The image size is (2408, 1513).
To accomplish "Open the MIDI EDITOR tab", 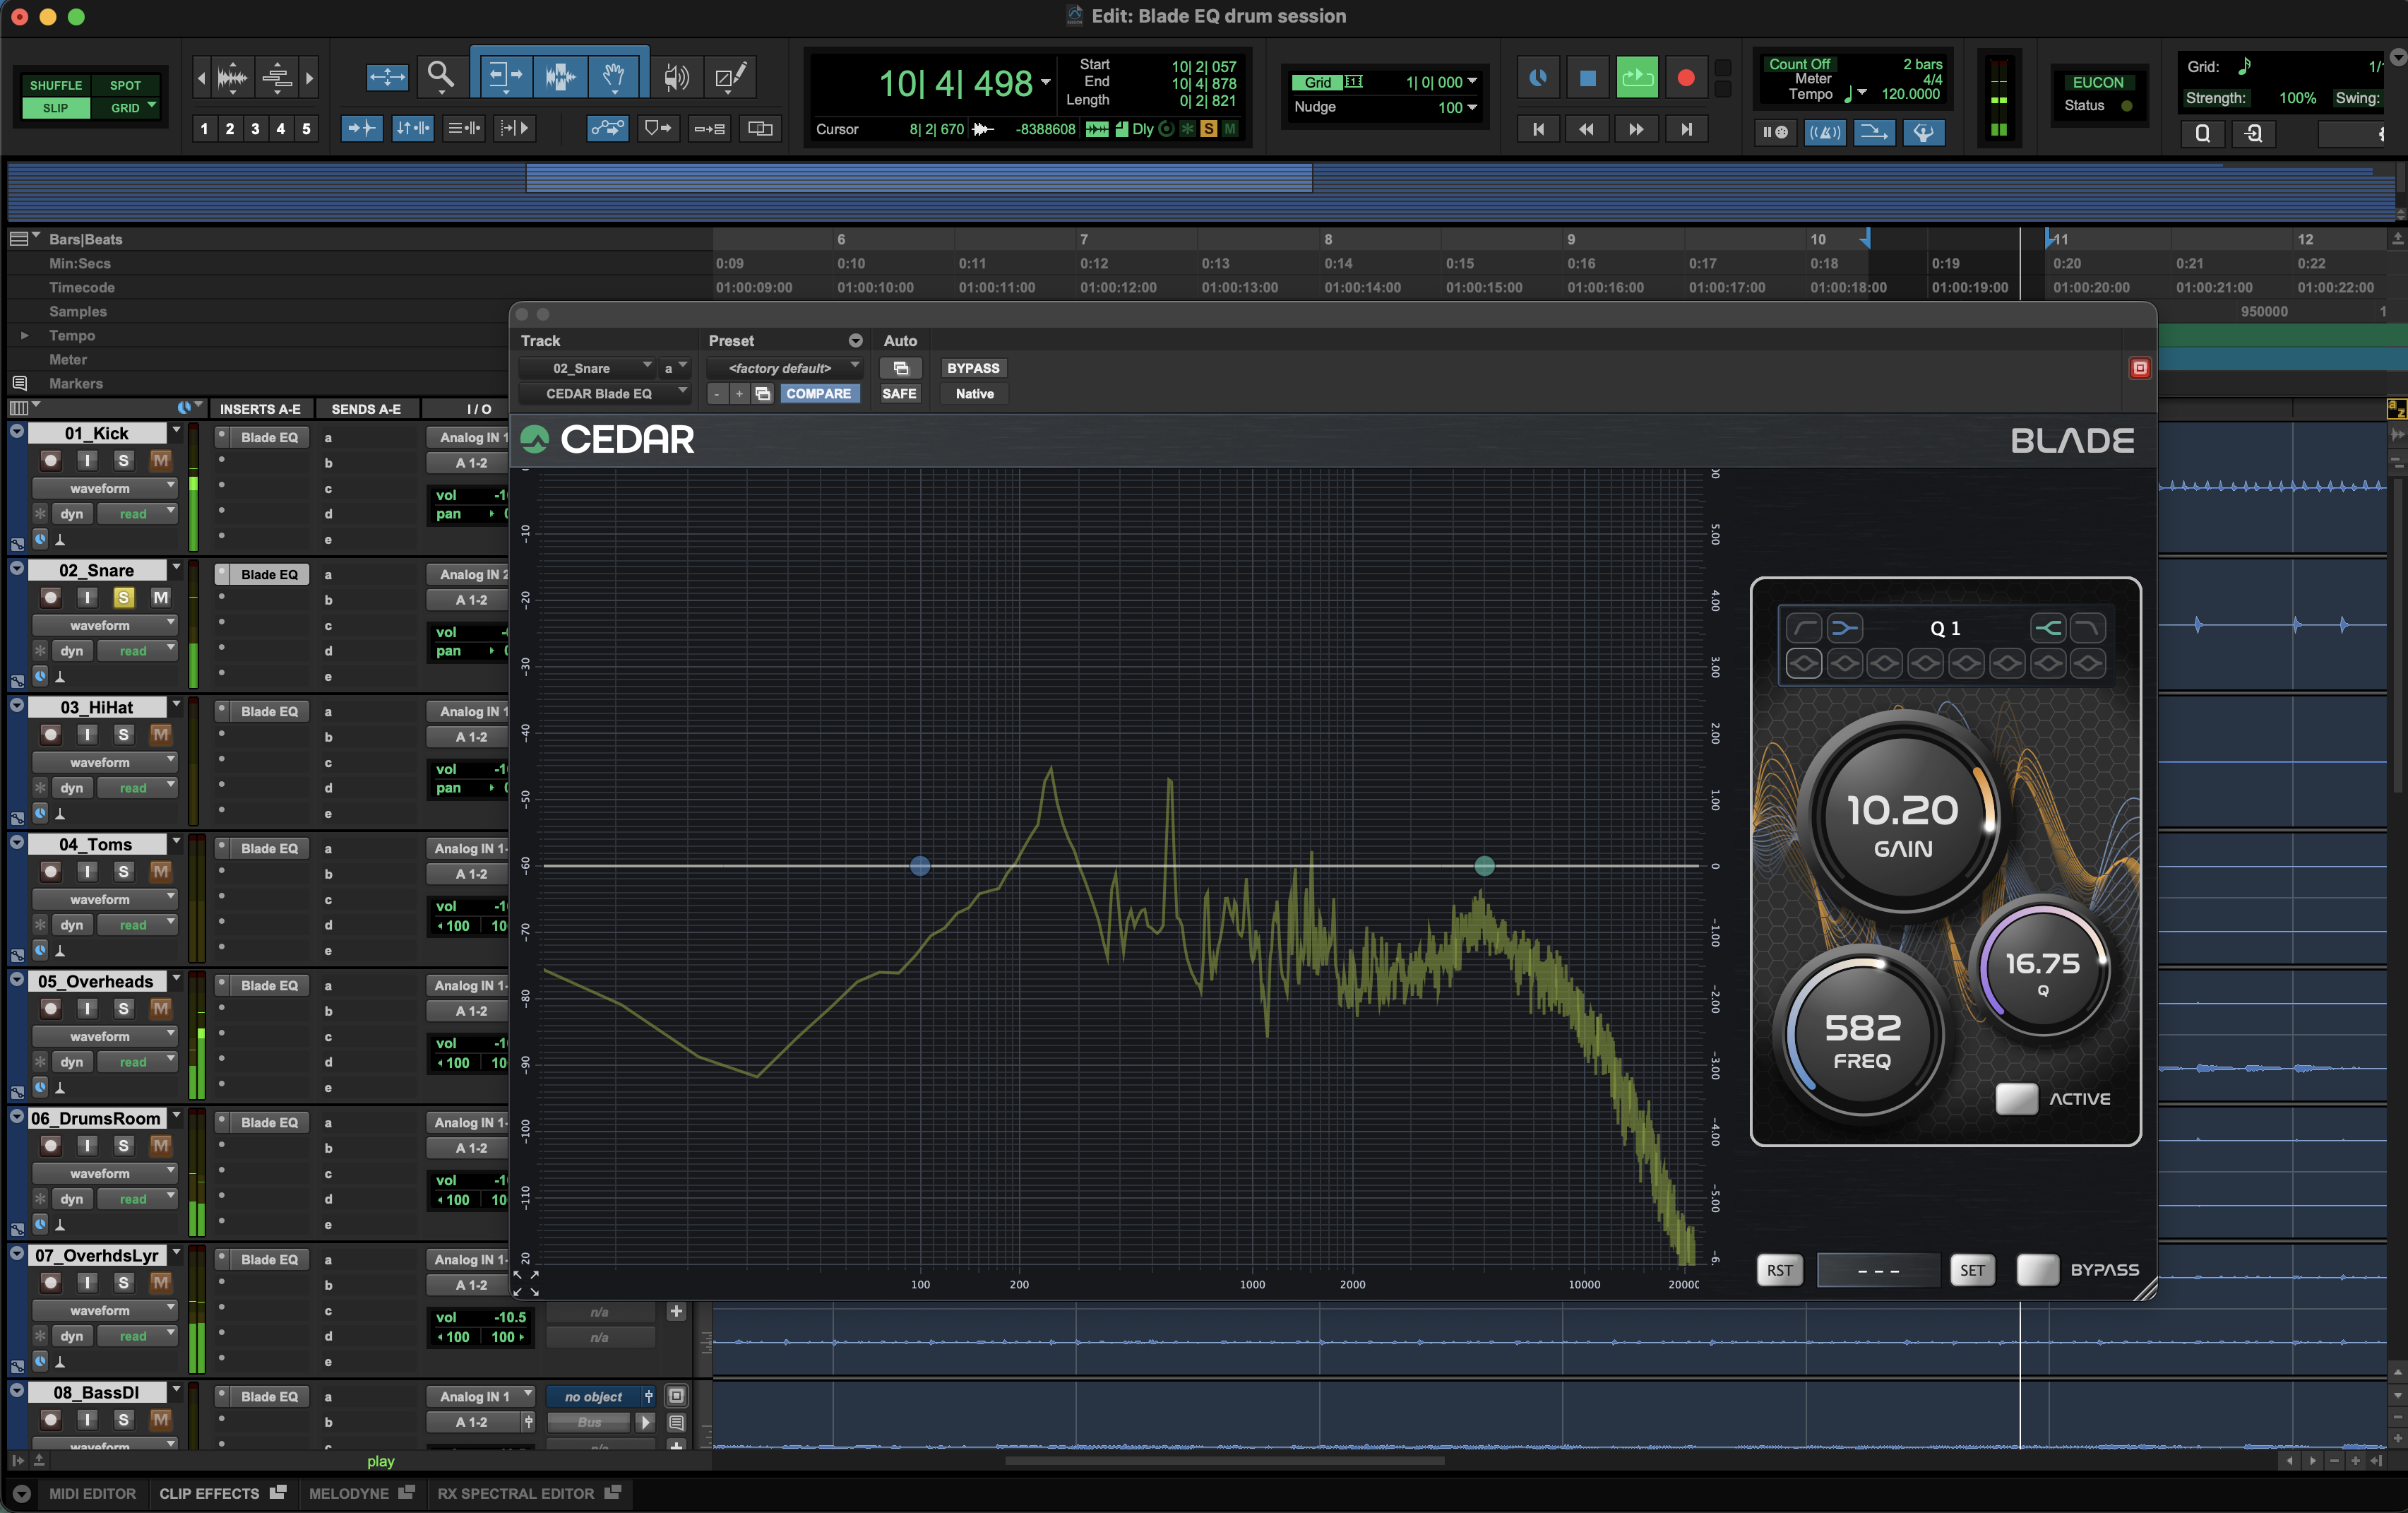I will click(x=92, y=1493).
